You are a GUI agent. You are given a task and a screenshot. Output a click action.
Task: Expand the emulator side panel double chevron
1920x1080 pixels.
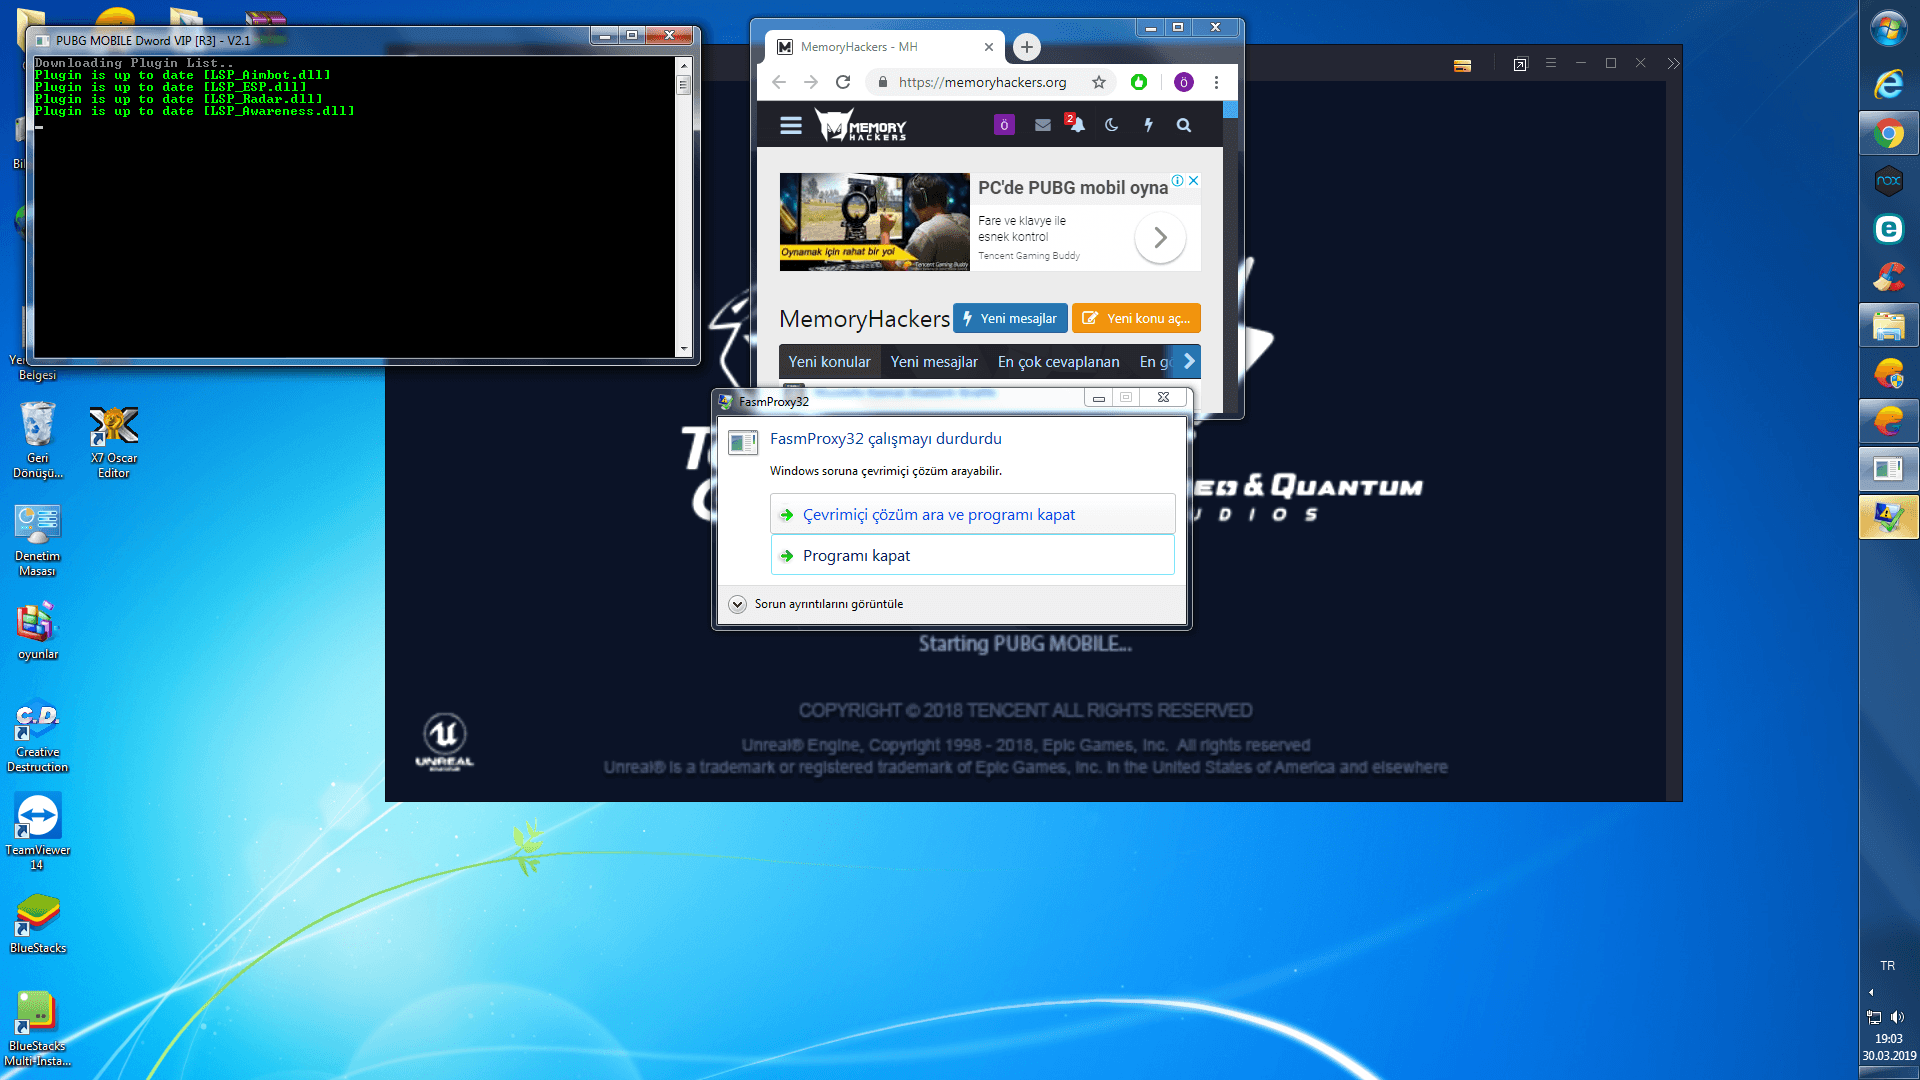[1674, 63]
